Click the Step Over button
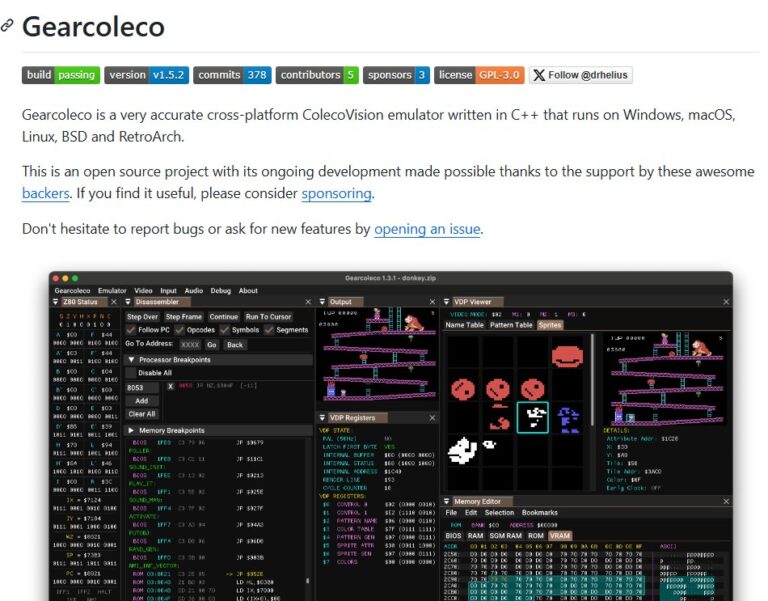This screenshot has width=768, height=601. pos(143,317)
